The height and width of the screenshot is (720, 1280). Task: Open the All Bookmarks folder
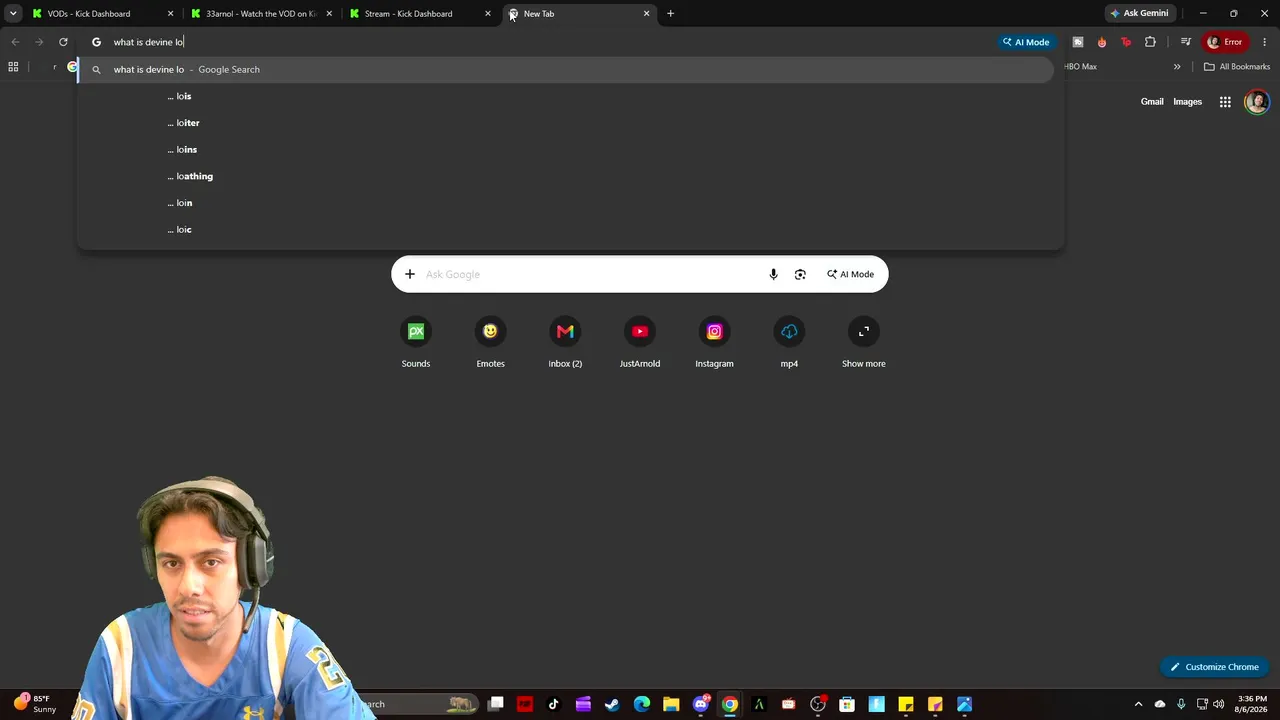pyautogui.click(x=1237, y=67)
